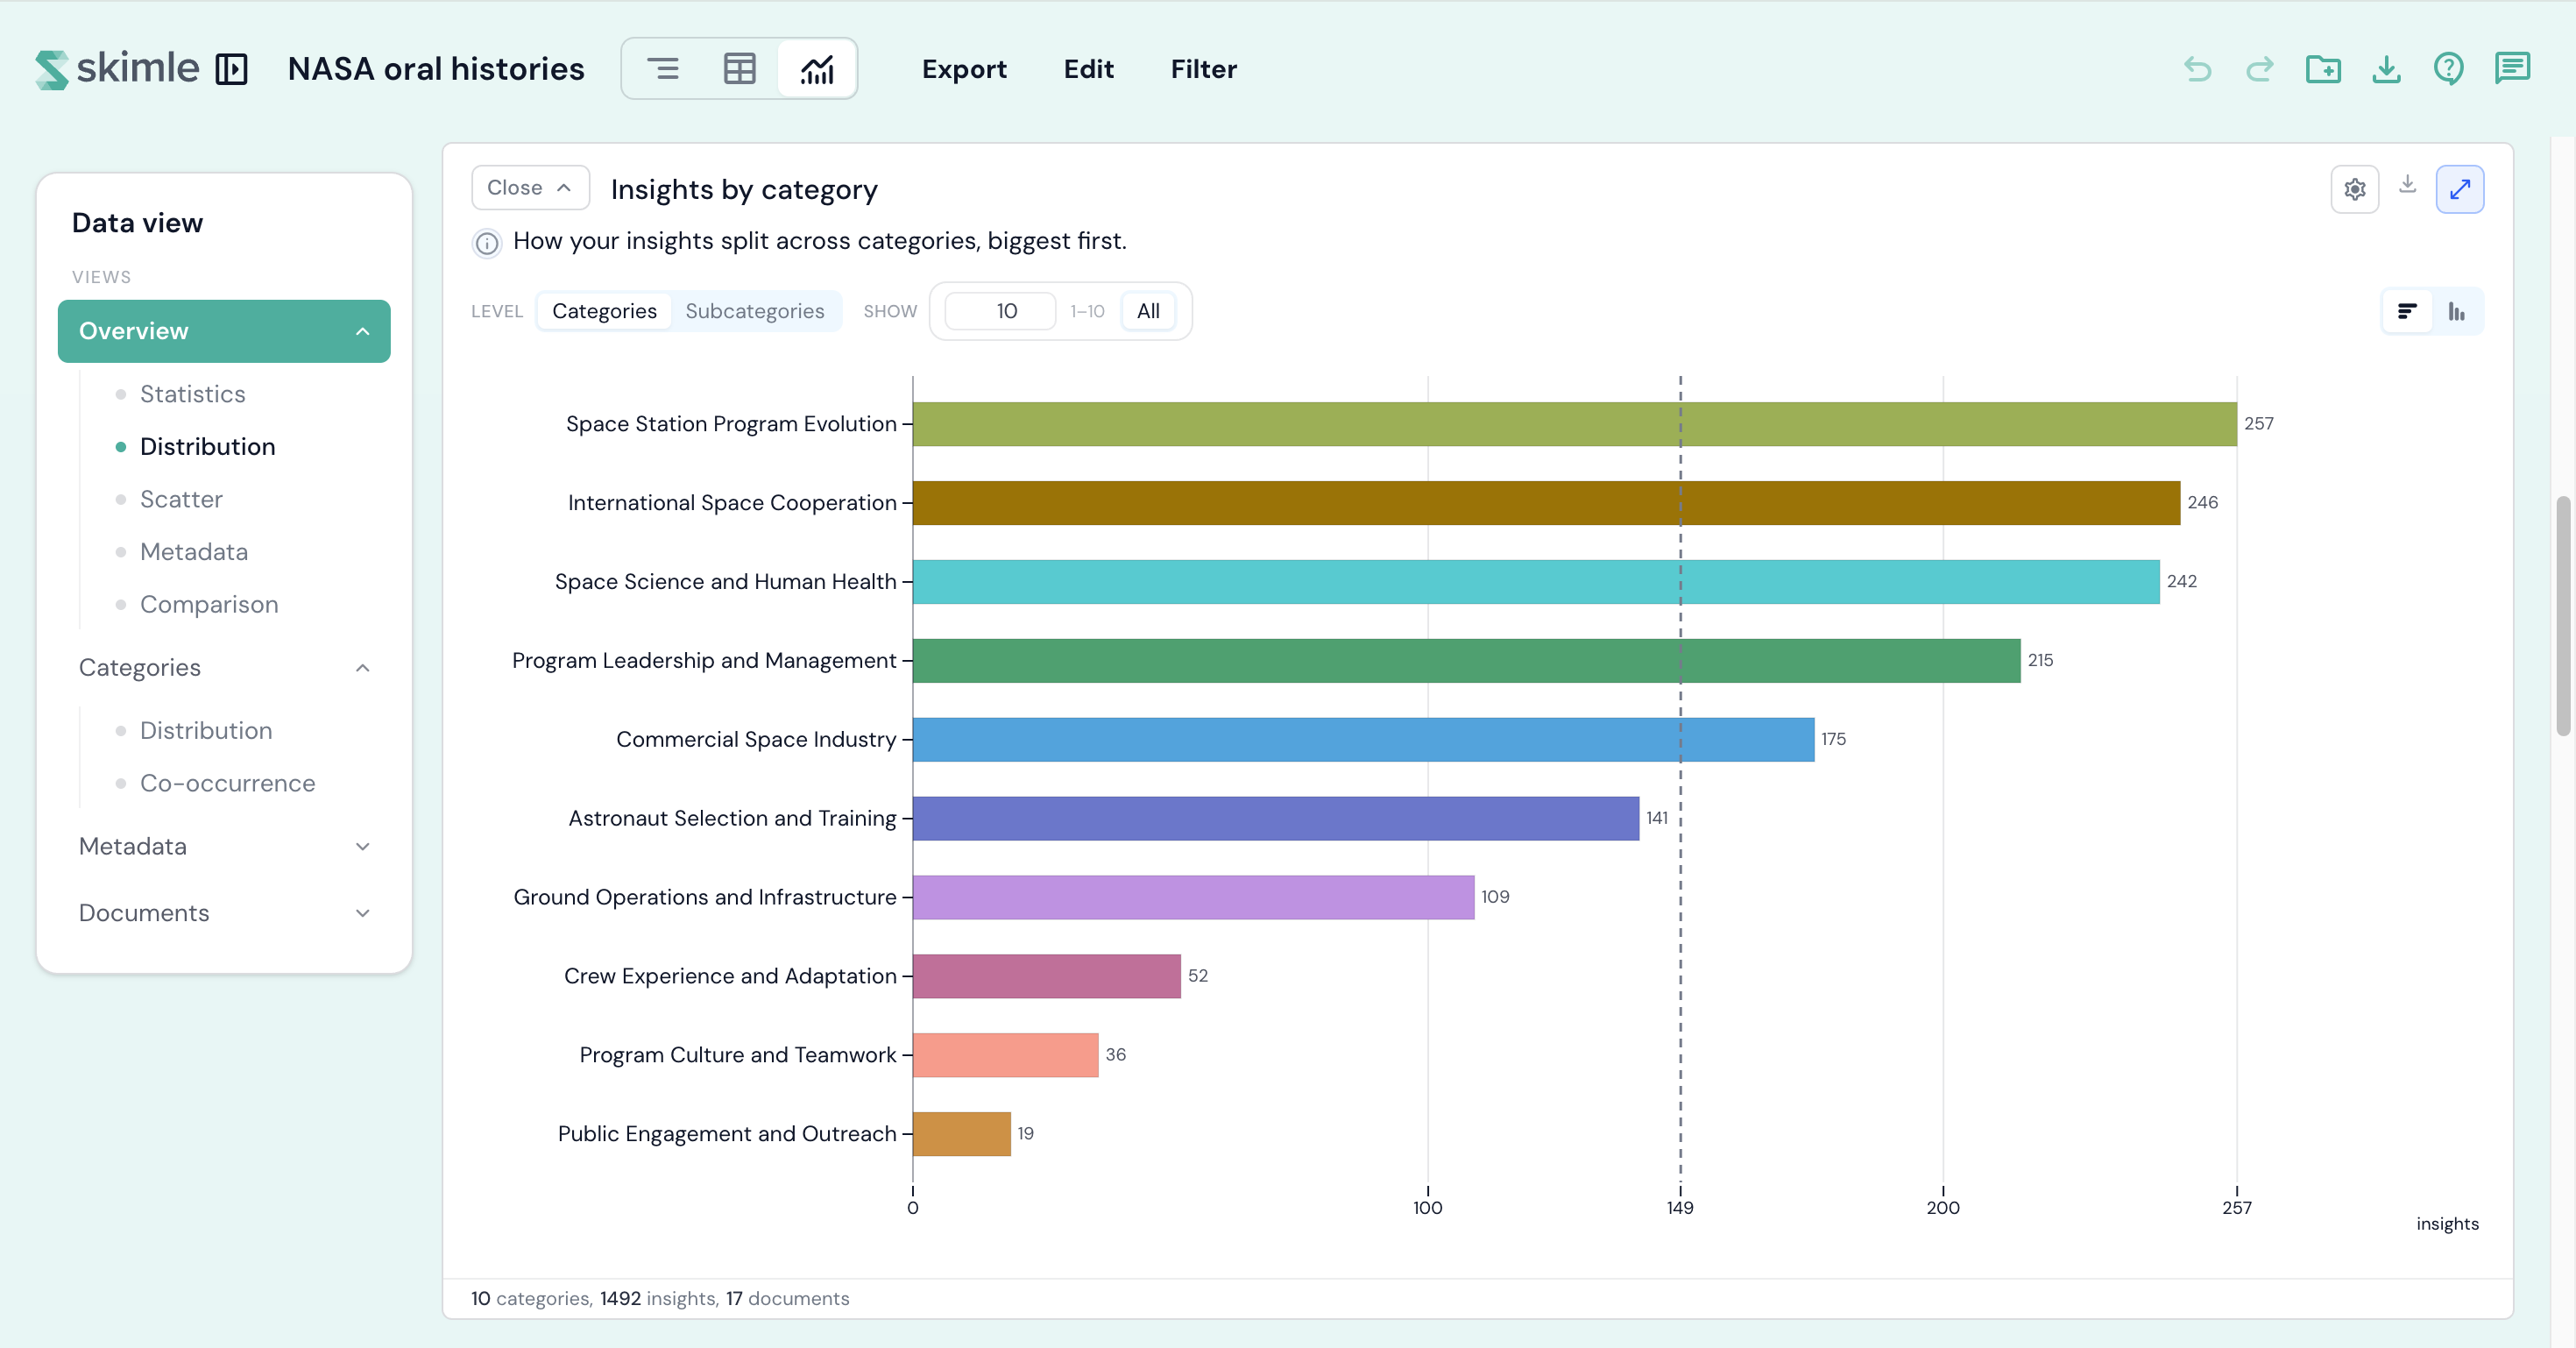Click the International Space Cooperation bar
The width and height of the screenshot is (2576, 1348).
(x=1546, y=503)
